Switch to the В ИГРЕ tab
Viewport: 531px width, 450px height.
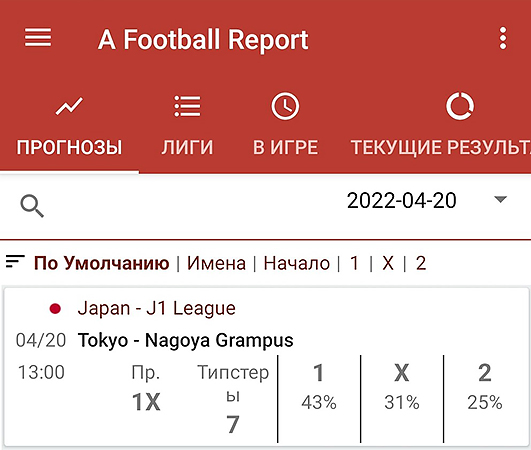[285, 148]
